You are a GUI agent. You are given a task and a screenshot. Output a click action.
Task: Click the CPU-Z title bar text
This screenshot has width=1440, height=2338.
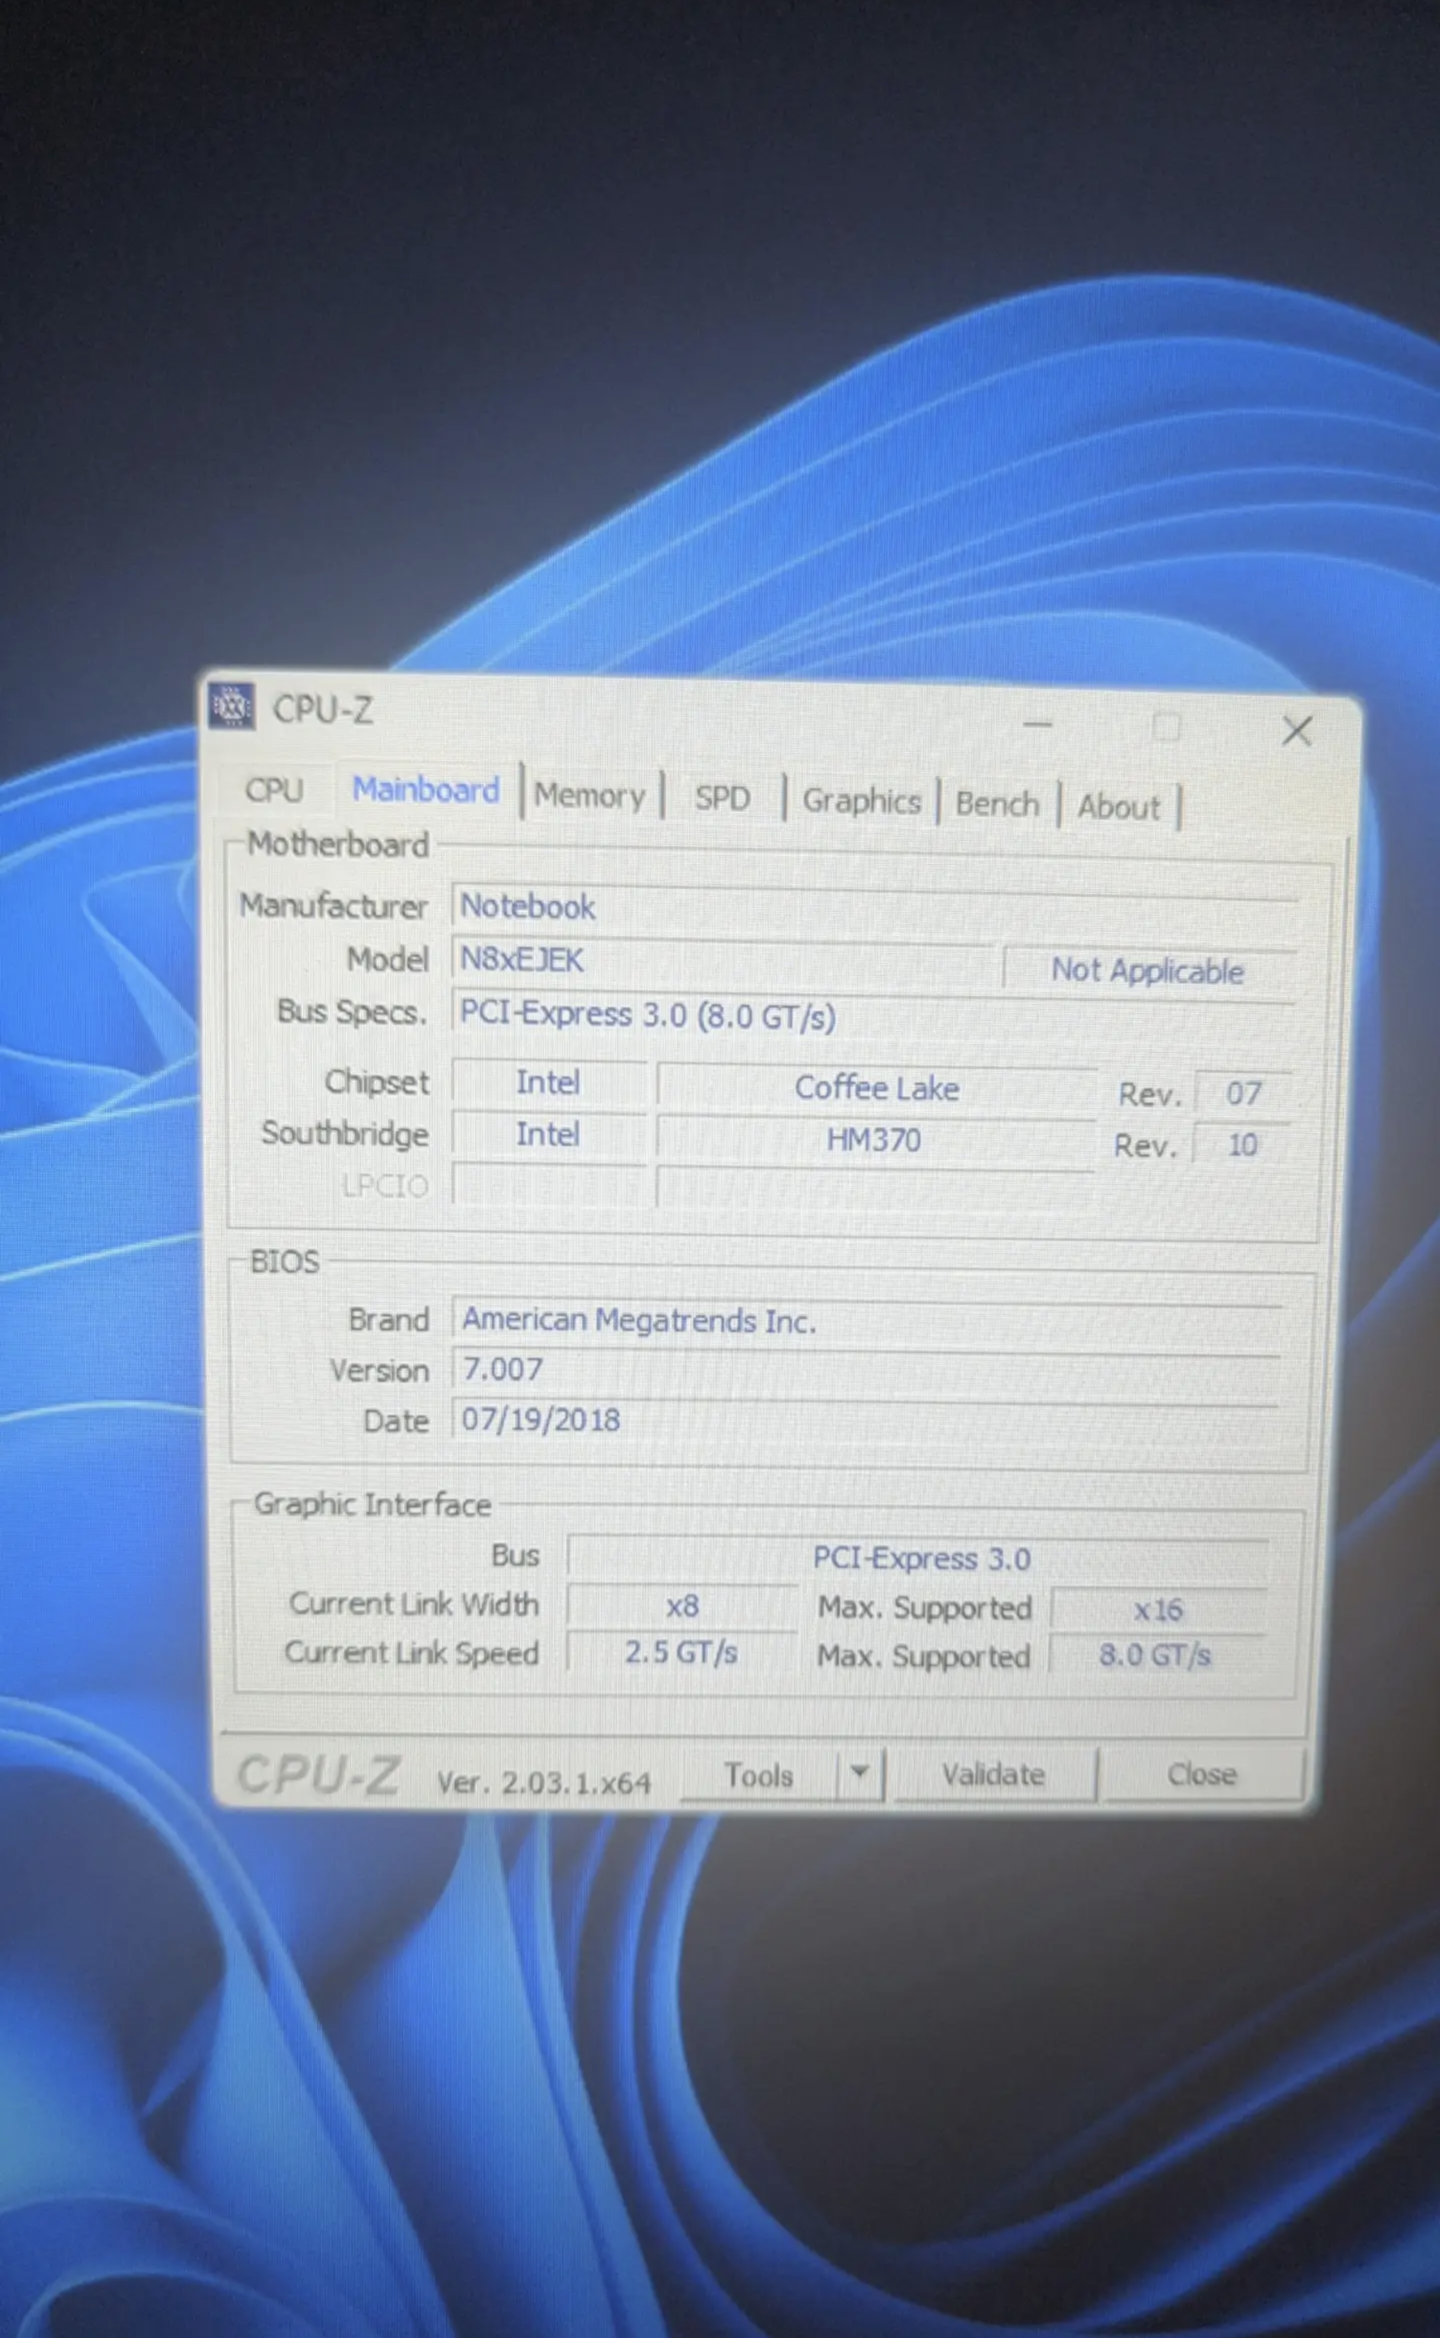(x=323, y=710)
